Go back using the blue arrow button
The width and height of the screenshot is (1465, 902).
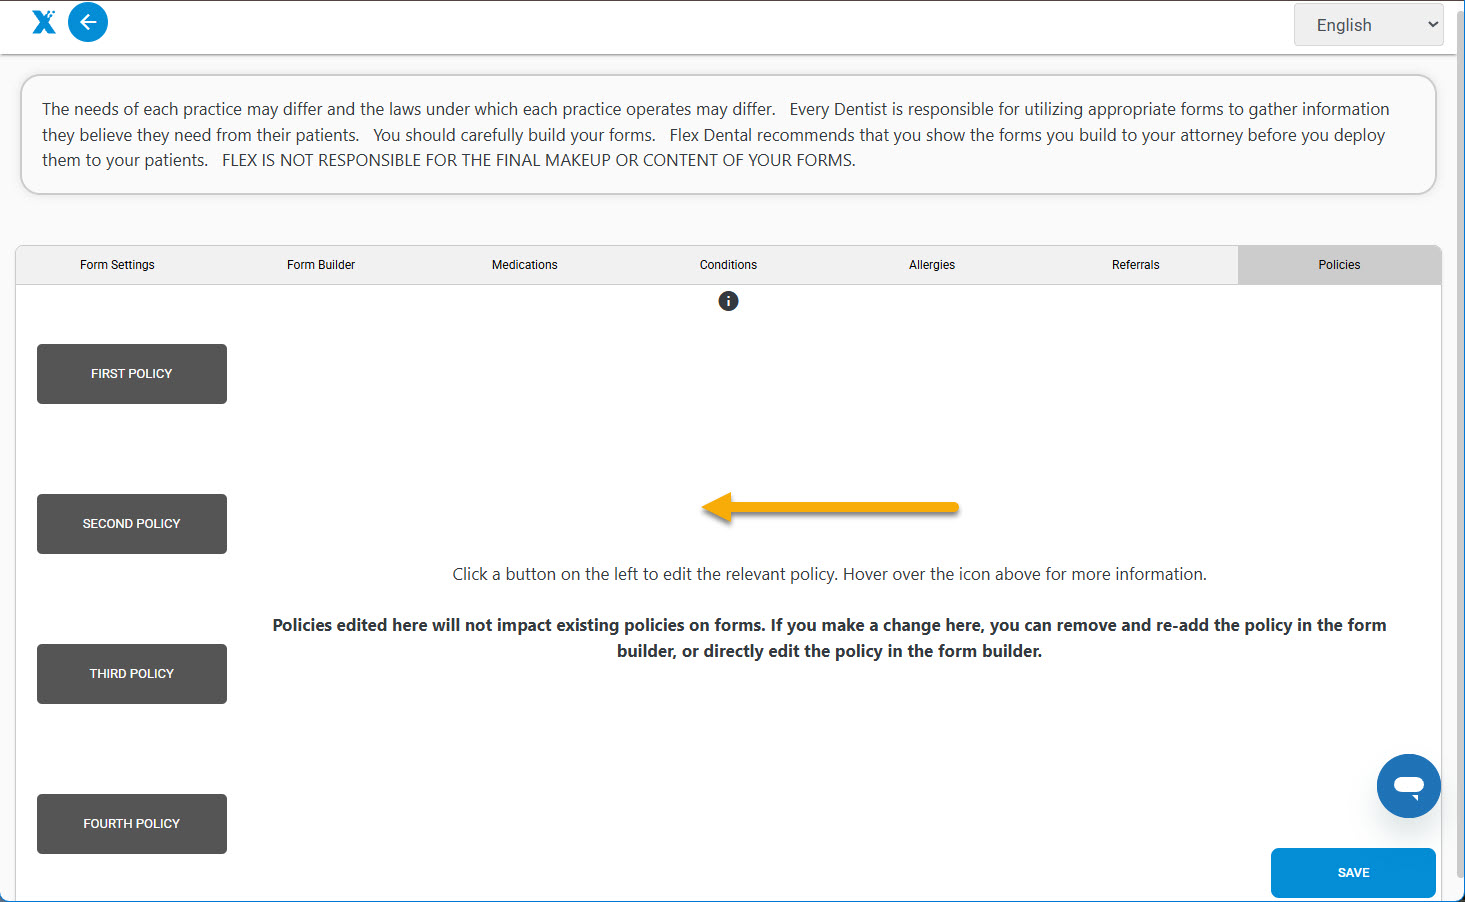pyautogui.click(x=88, y=22)
